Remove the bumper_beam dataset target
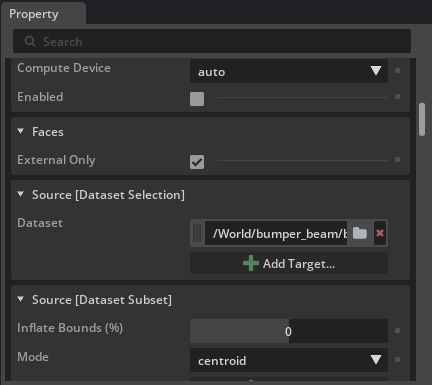The height and width of the screenshot is (385, 432). pos(380,233)
